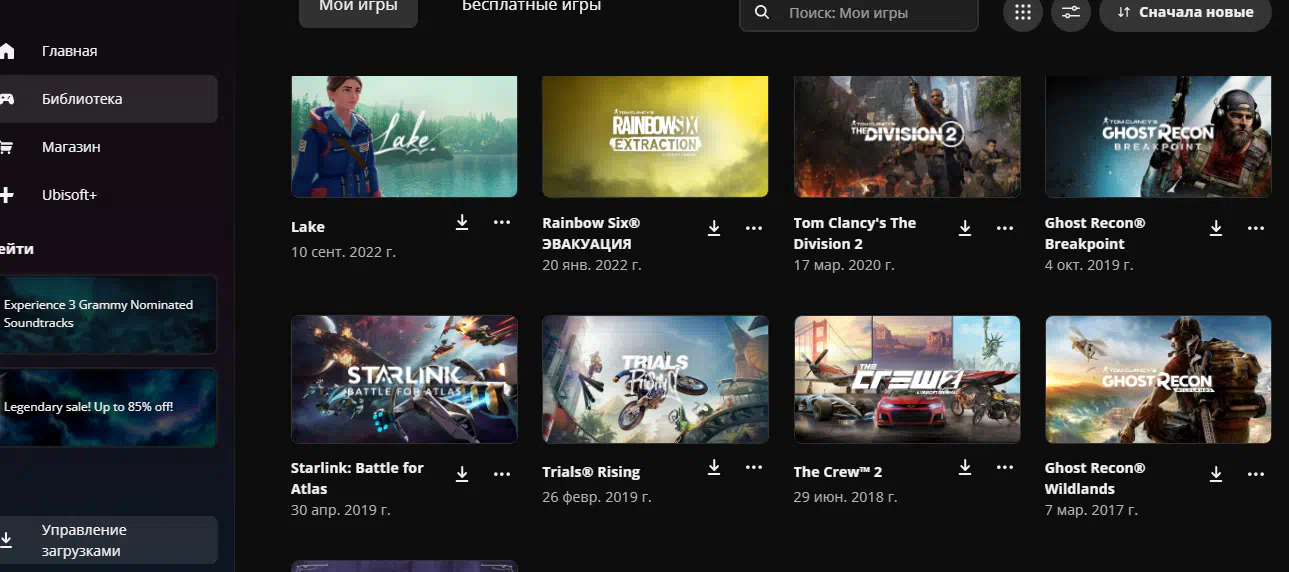
Task: Click the Starlink: Battle for Atlas title
Action: click(357, 478)
